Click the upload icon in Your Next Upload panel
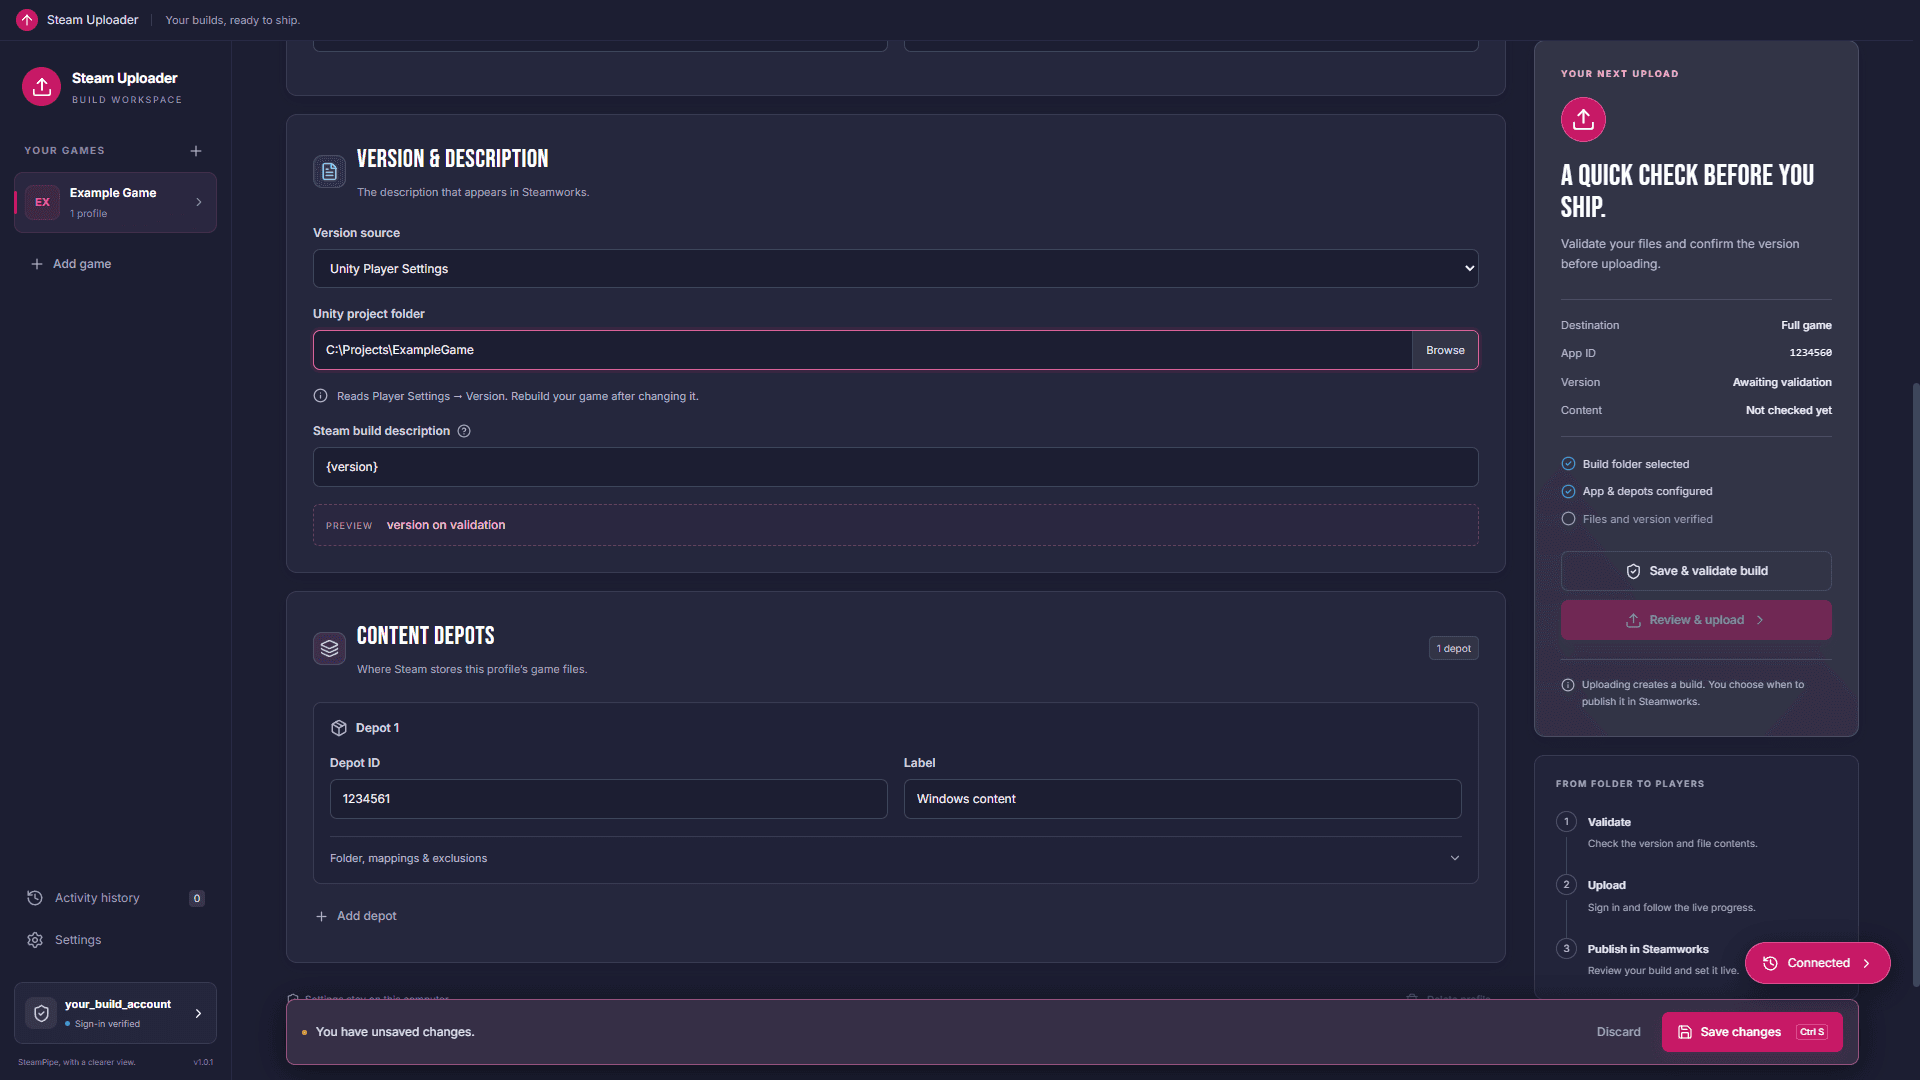 [1583, 120]
